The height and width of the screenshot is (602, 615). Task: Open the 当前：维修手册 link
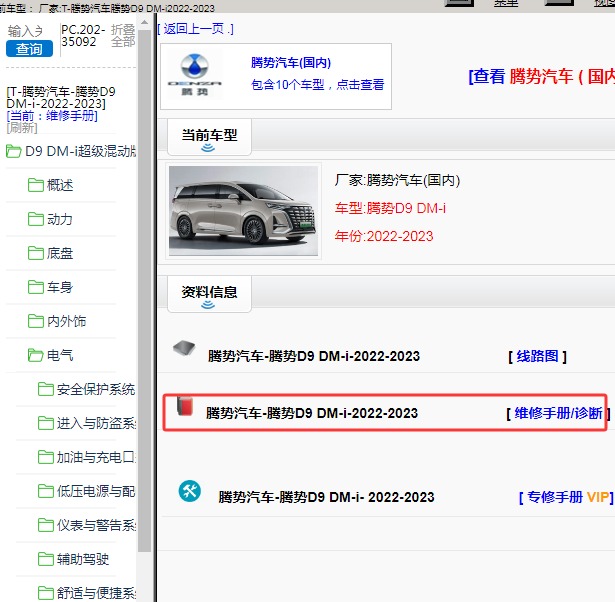52,116
